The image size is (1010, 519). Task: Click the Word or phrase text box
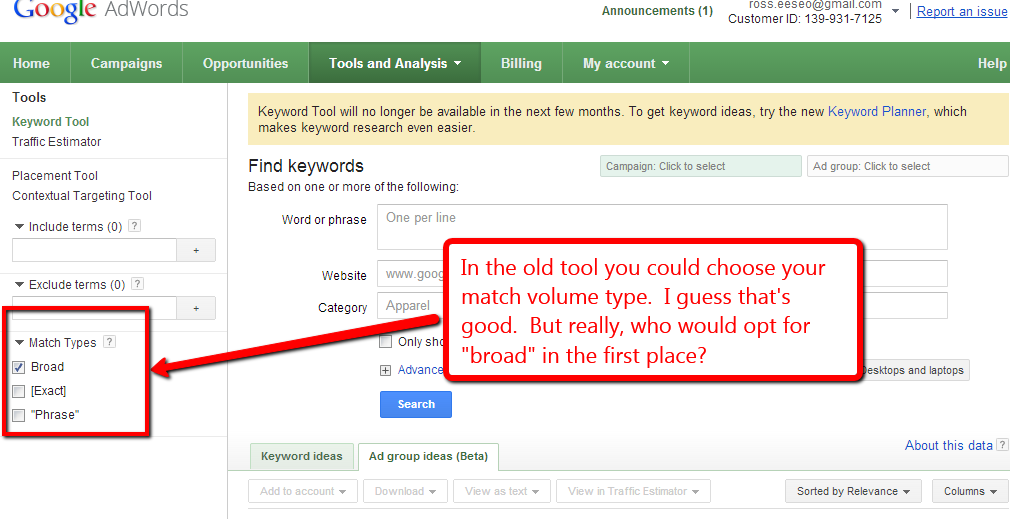(x=662, y=227)
